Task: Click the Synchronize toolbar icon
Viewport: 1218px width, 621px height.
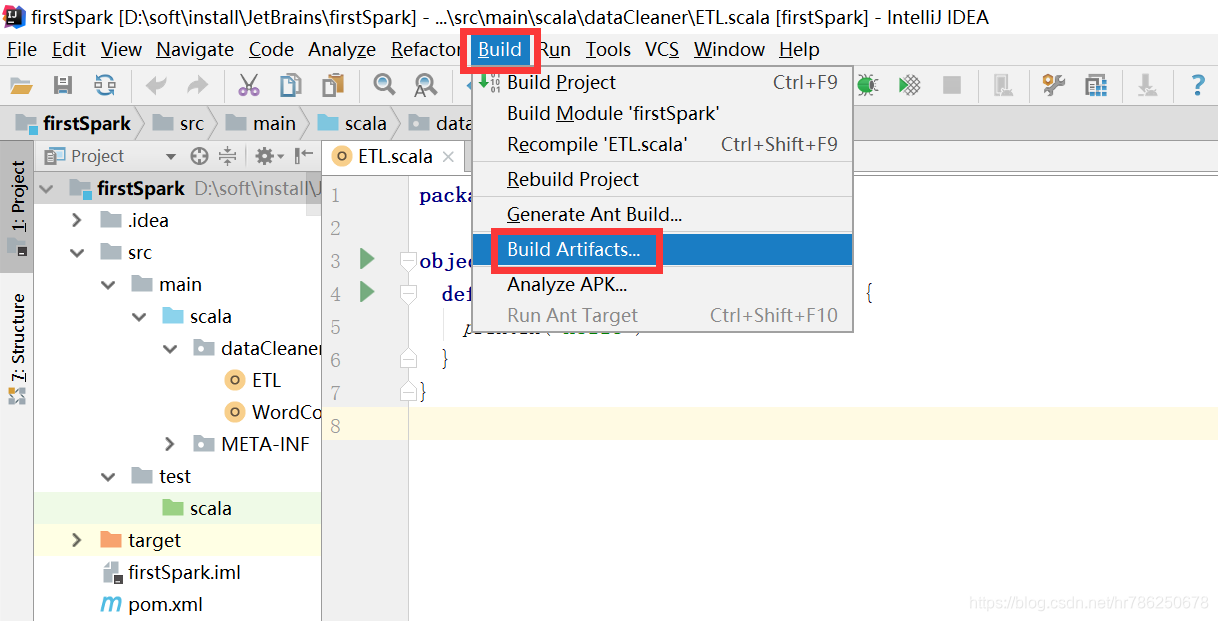Action: tap(105, 86)
